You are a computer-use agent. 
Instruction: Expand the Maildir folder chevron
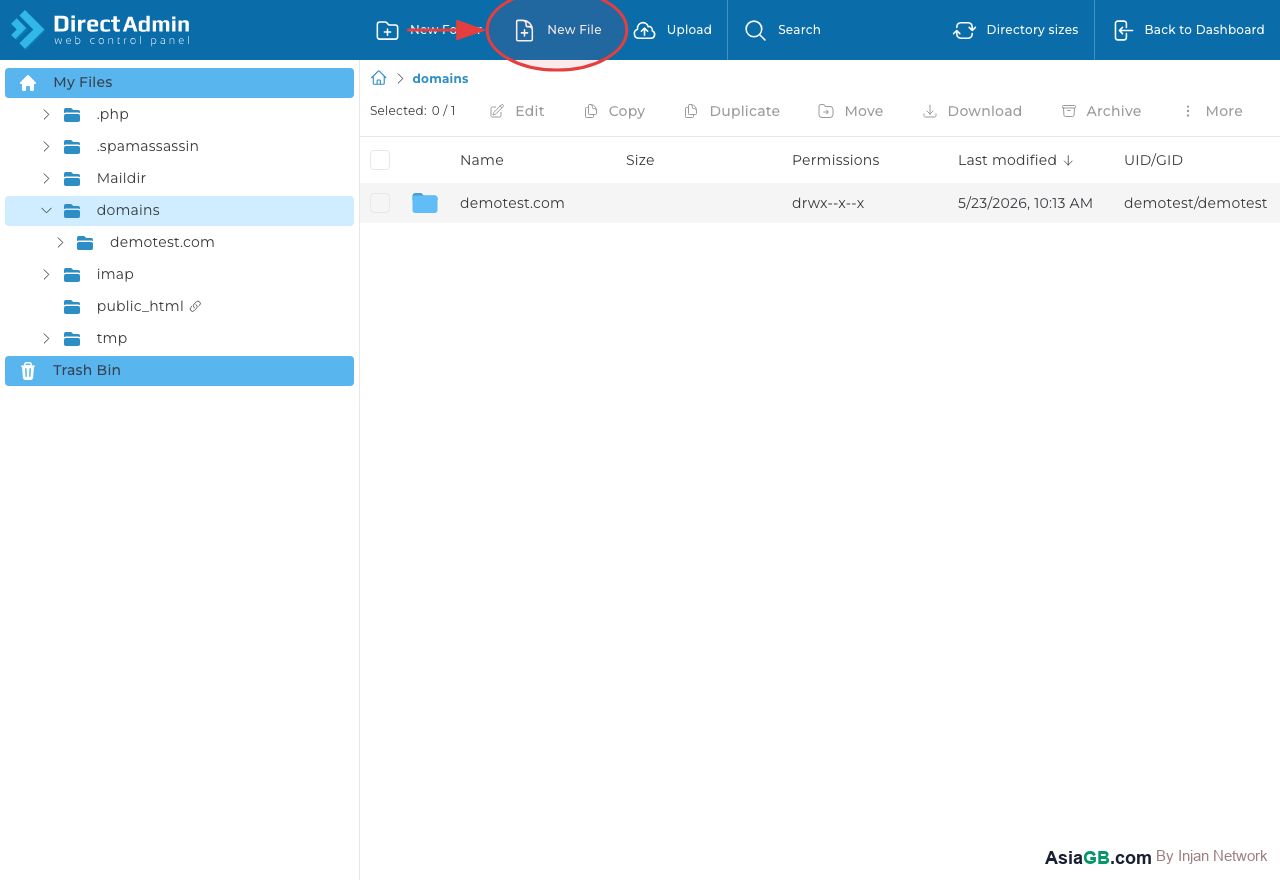tap(46, 179)
